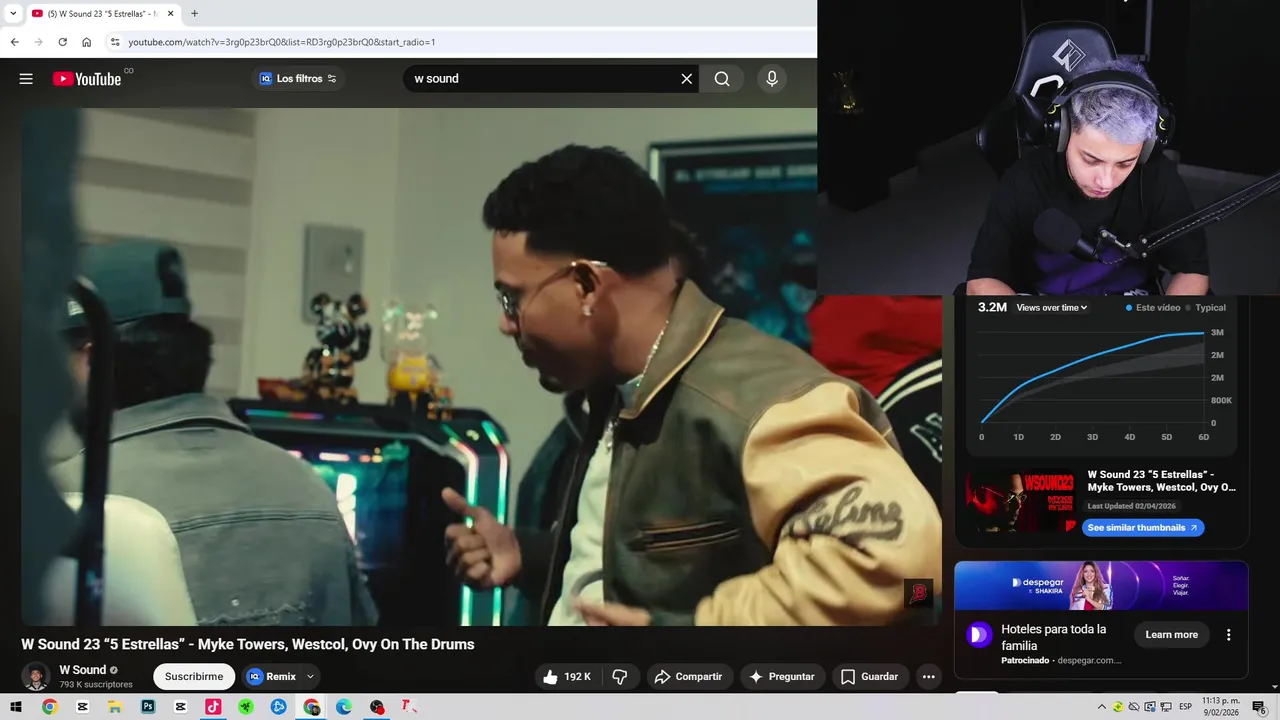Show hidden system tray icons
Image resolution: width=1280 pixels, height=720 pixels.
[1102, 707]
